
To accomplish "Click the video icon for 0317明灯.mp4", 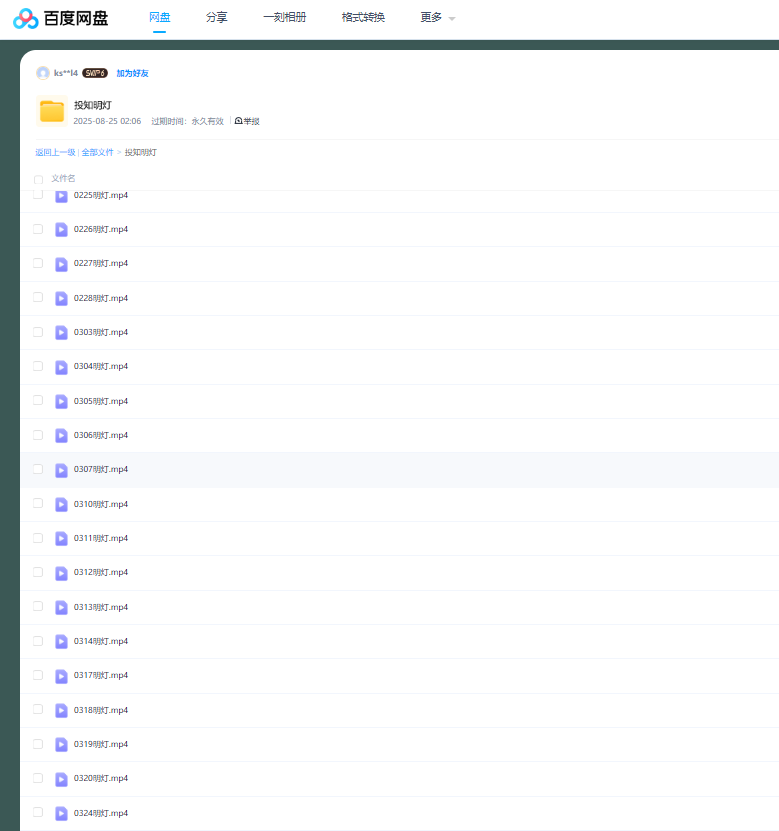I will [61, 676].
